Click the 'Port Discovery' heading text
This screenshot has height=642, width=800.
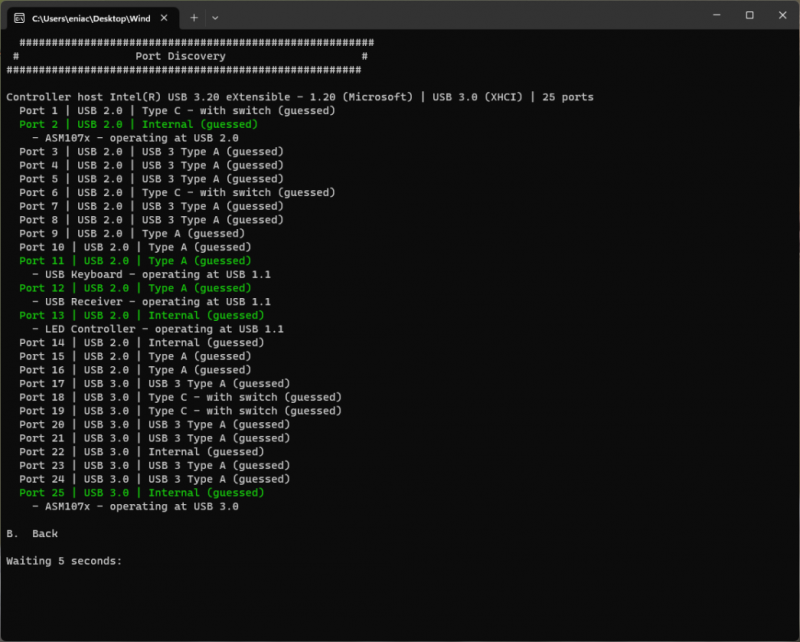pos(180,56)
